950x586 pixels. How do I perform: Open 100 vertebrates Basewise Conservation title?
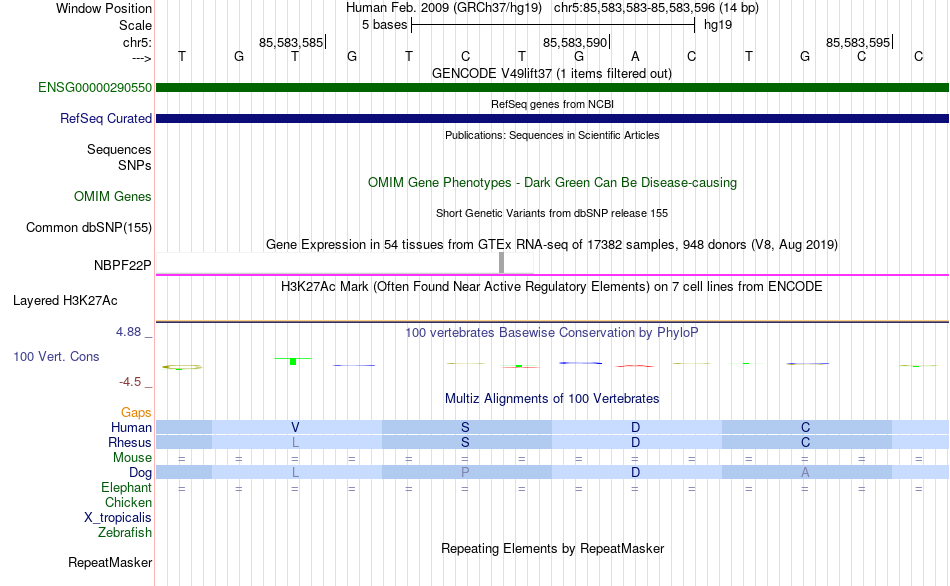[552, 332]
